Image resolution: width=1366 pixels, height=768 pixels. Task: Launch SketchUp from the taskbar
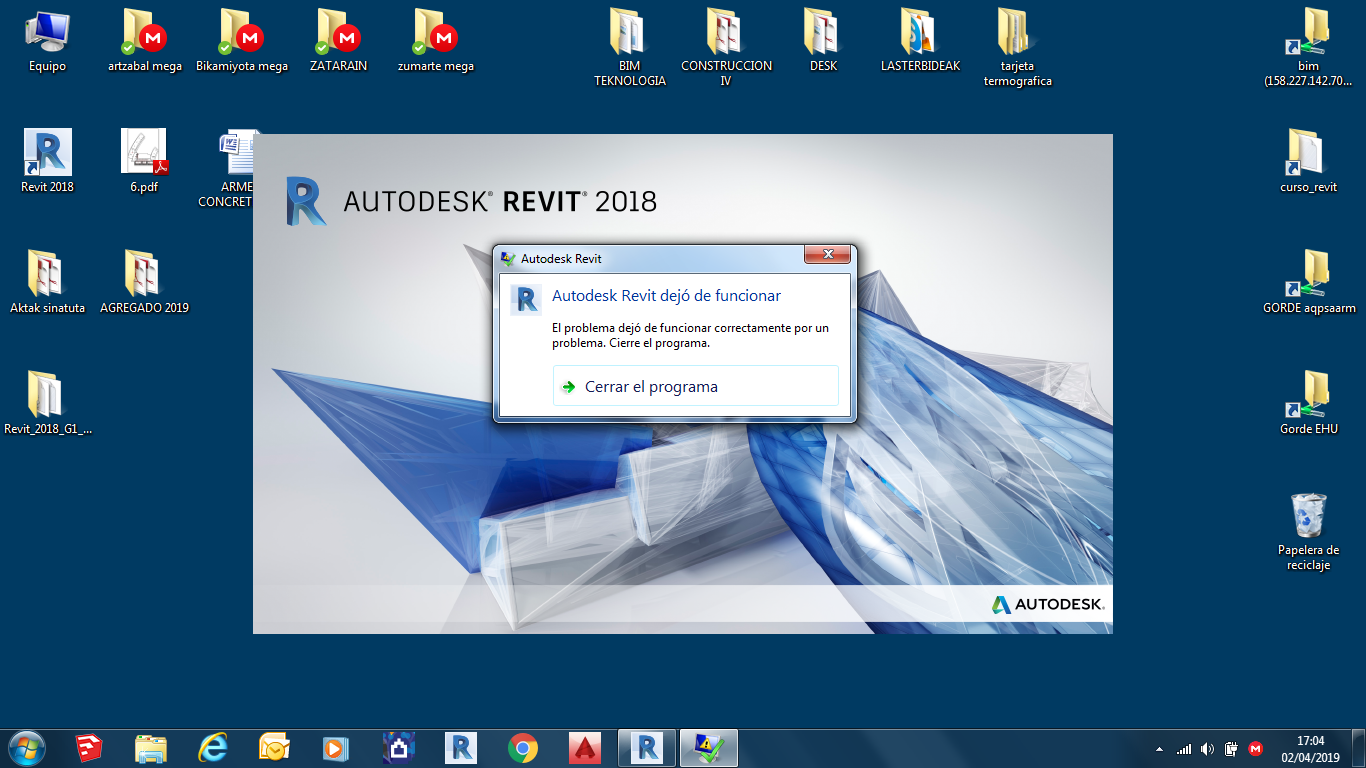point(89,747)
